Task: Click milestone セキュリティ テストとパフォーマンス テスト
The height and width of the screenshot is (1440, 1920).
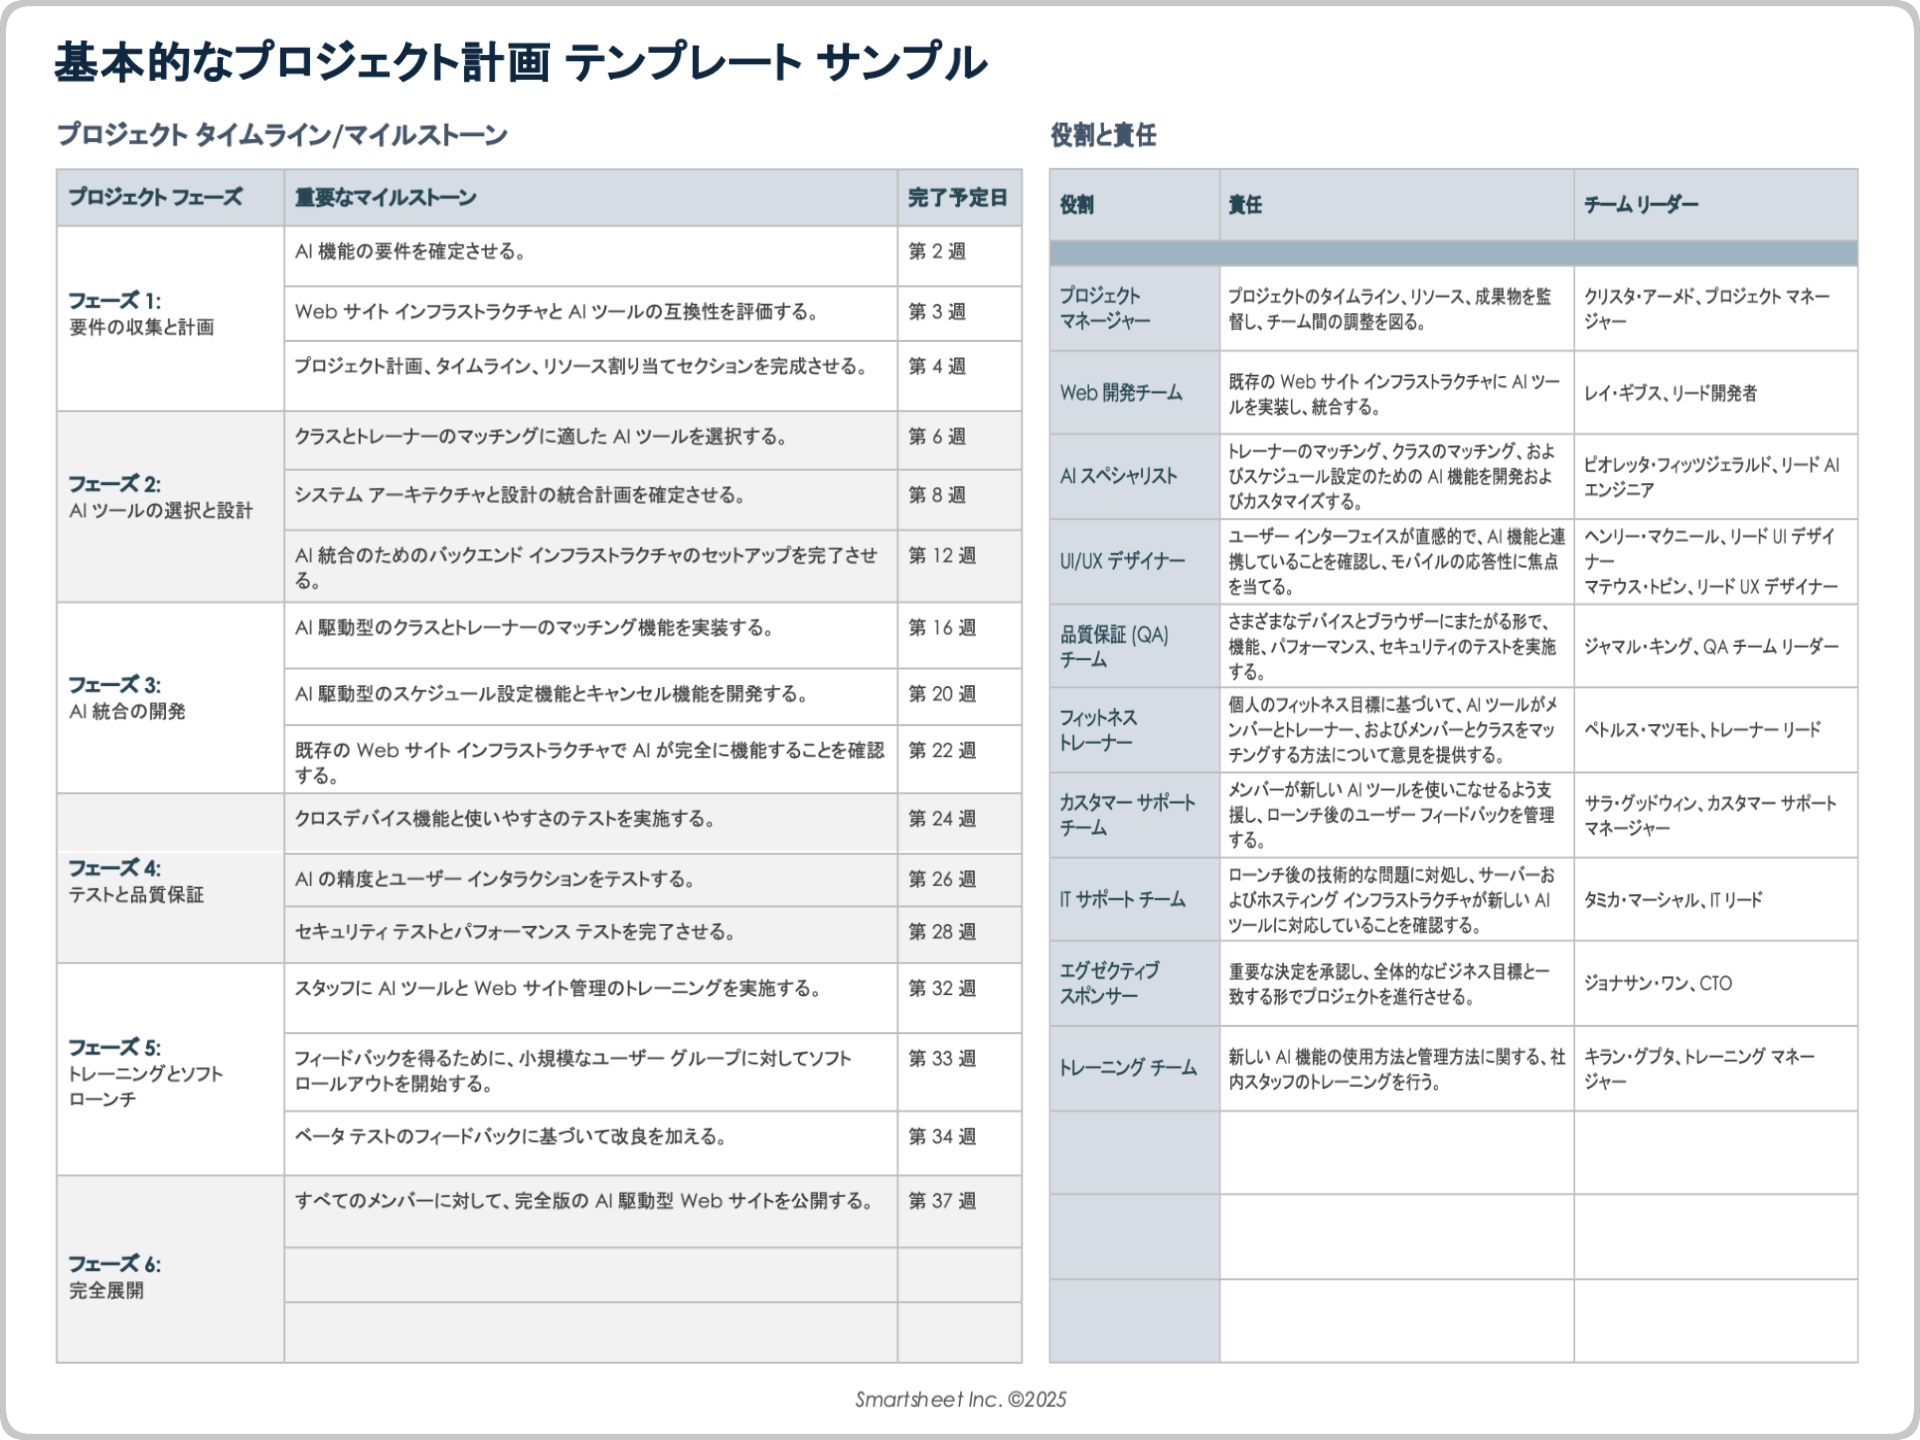Action: [x=590, y=935]
